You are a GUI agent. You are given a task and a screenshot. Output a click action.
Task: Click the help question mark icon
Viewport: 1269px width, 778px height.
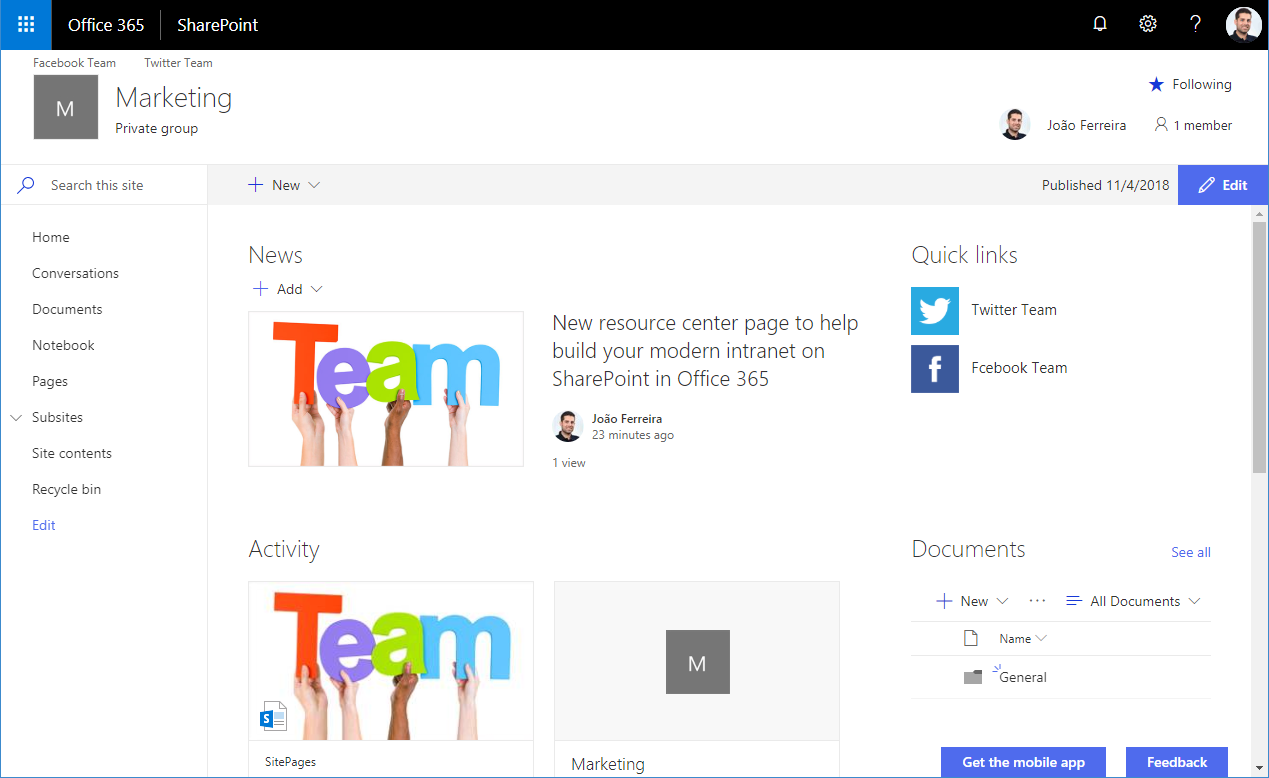[x=1195, y=25]
